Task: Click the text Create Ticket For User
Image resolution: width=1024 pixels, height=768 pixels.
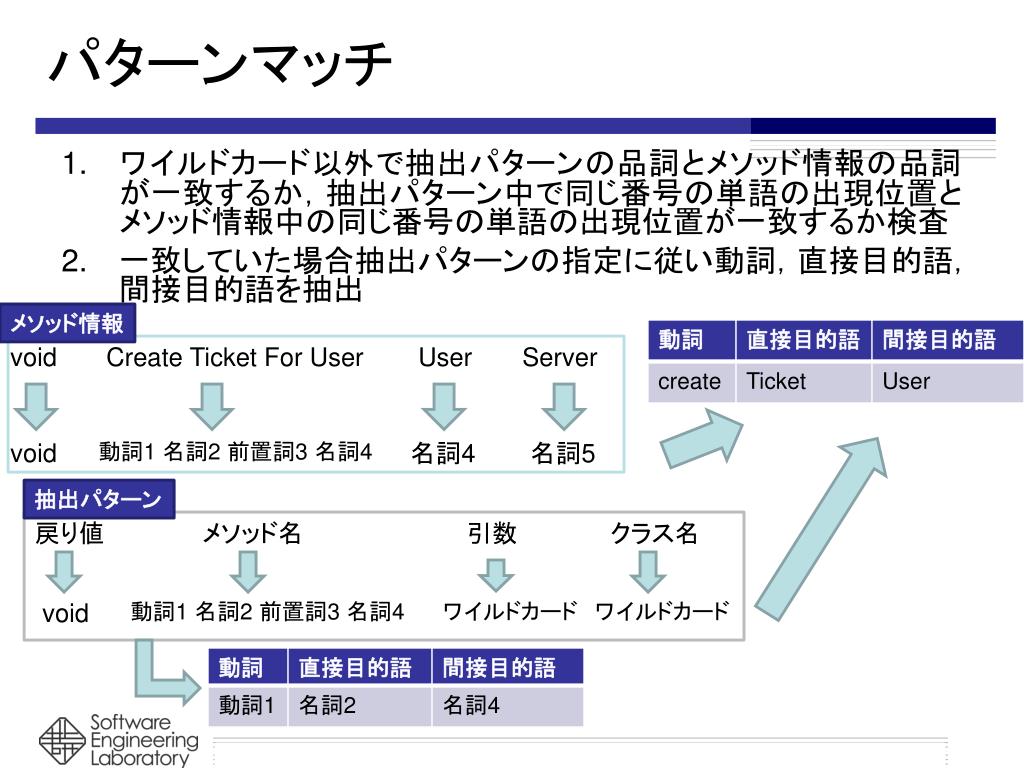Action: [234, 357]
